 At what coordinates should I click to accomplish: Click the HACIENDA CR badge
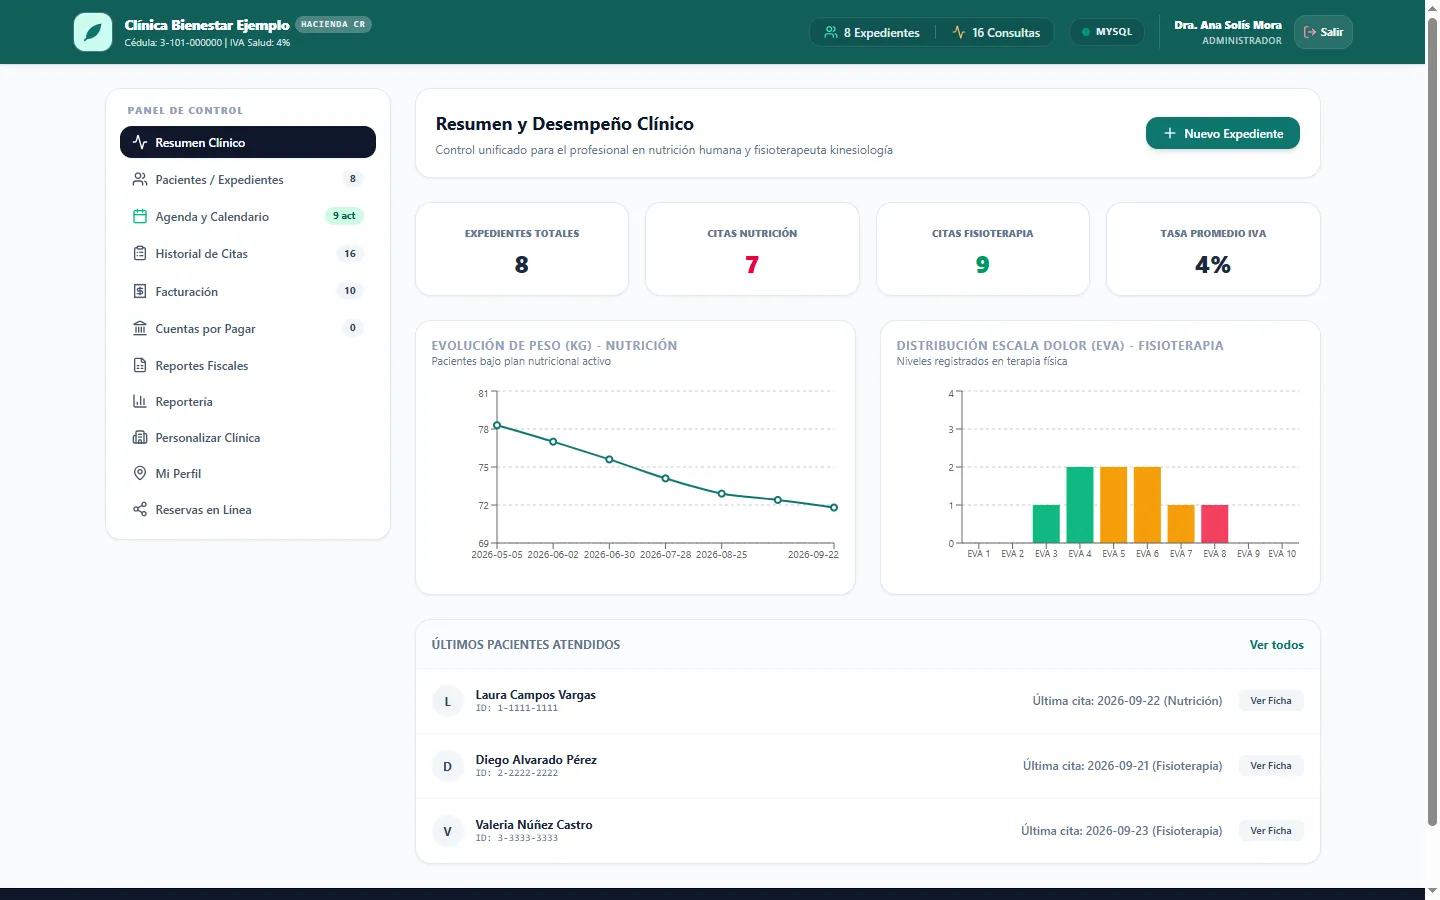pos(333,24)
